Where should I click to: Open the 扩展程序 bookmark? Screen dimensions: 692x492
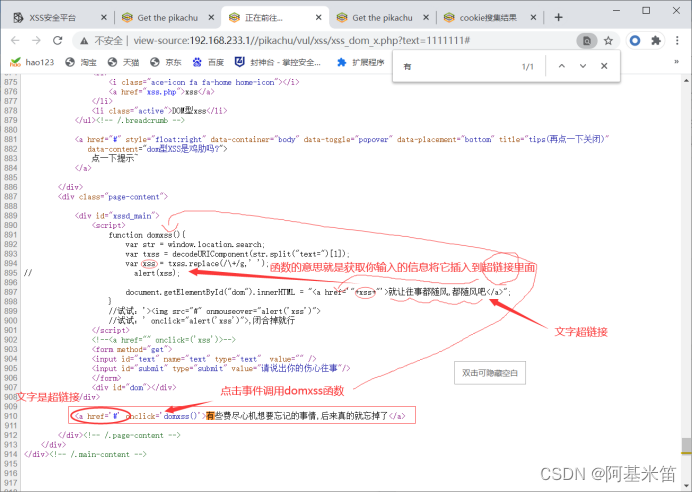(x=361, y=62)
